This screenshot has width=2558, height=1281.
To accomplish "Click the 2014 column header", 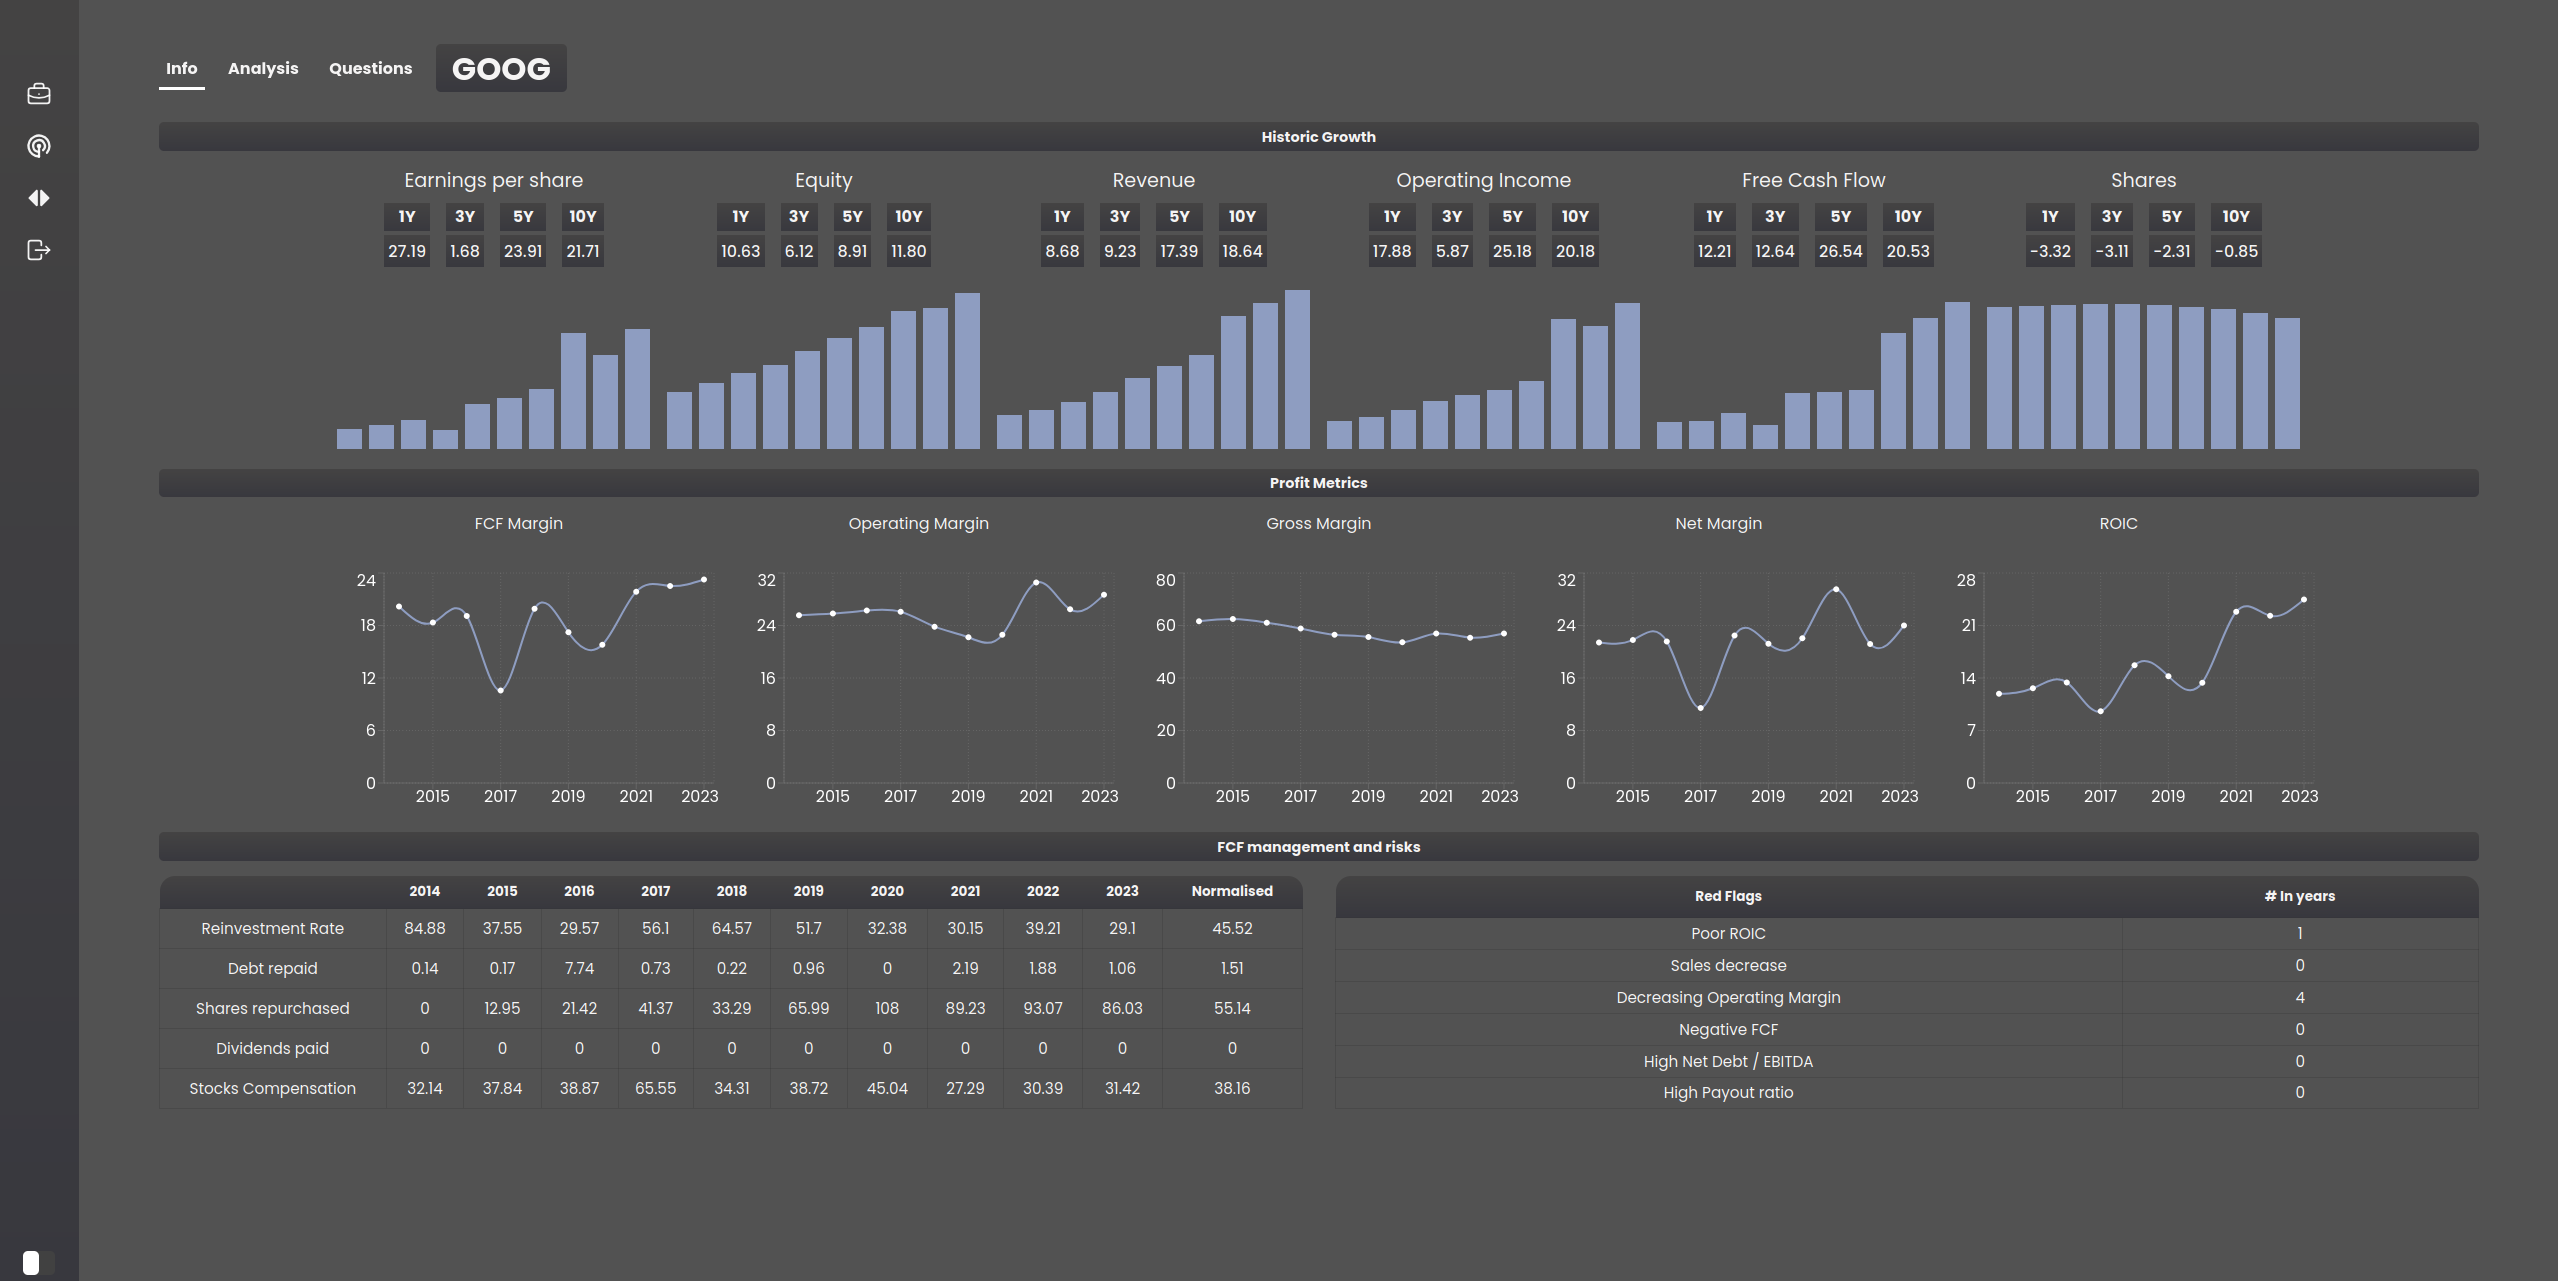I will coord(424,891).
